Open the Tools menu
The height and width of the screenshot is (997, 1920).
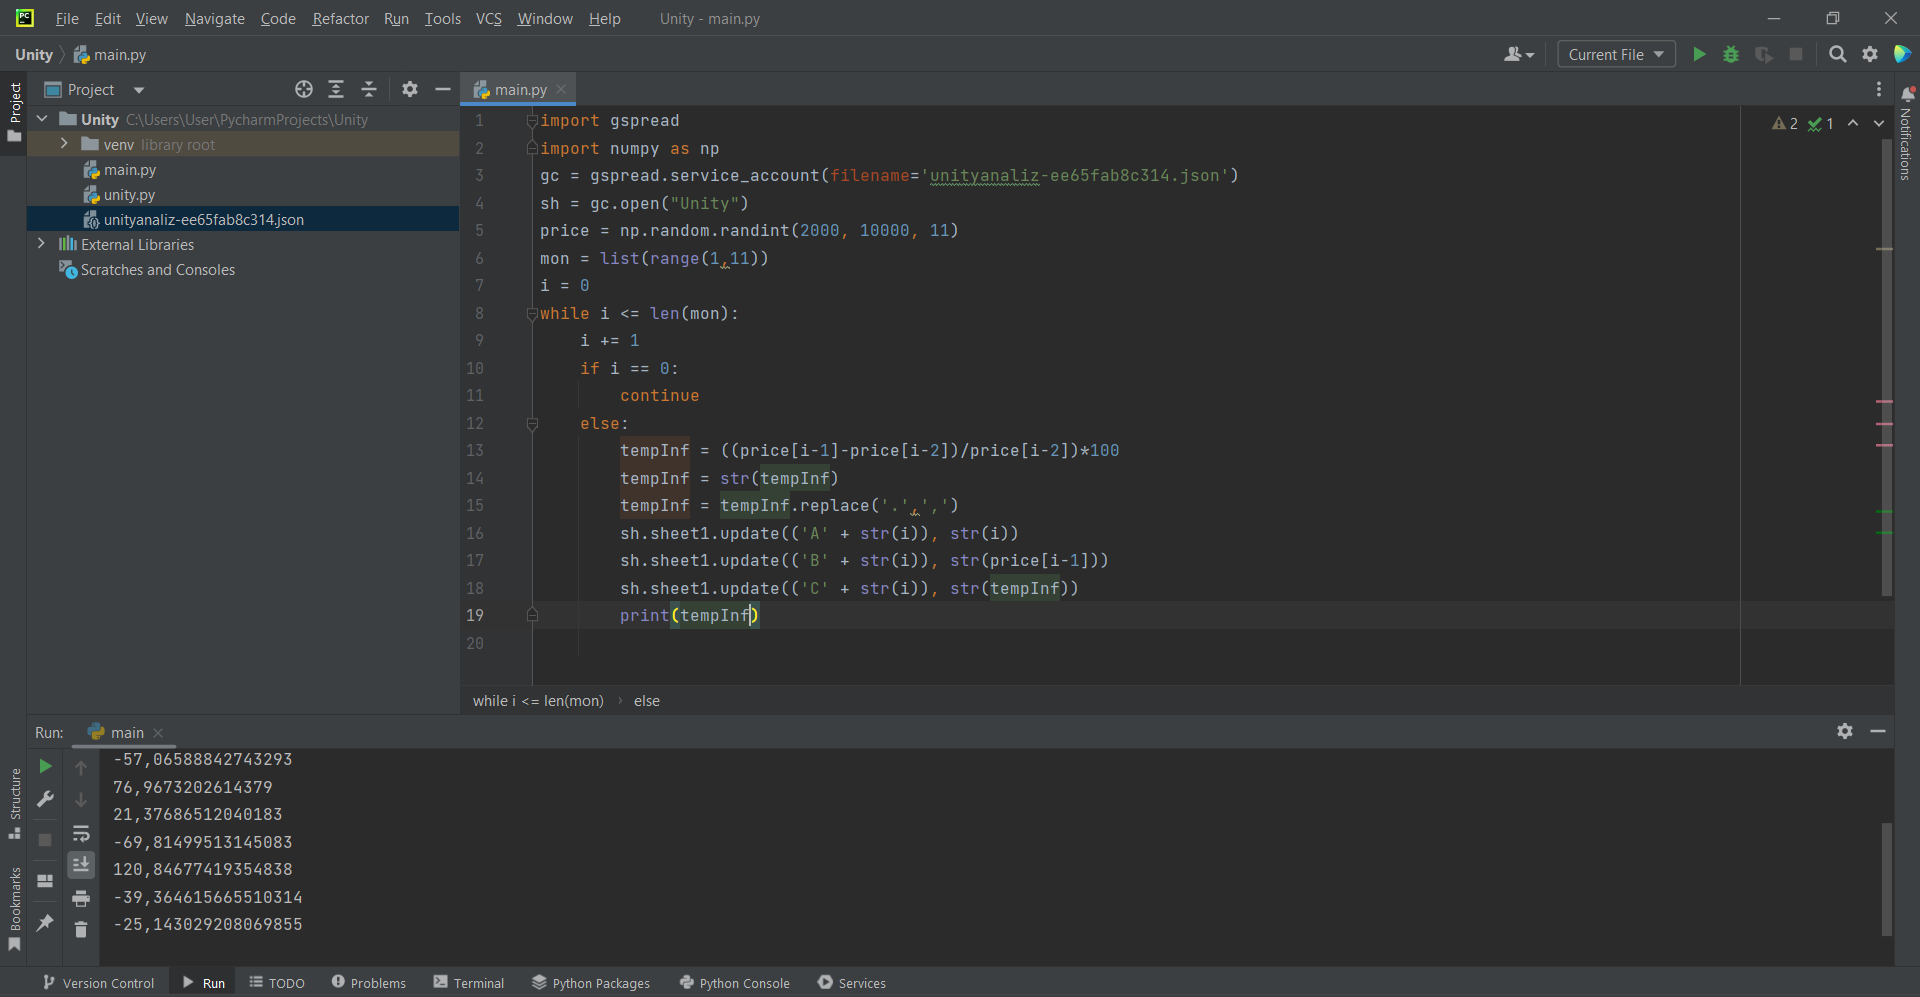tap(442, 18)
